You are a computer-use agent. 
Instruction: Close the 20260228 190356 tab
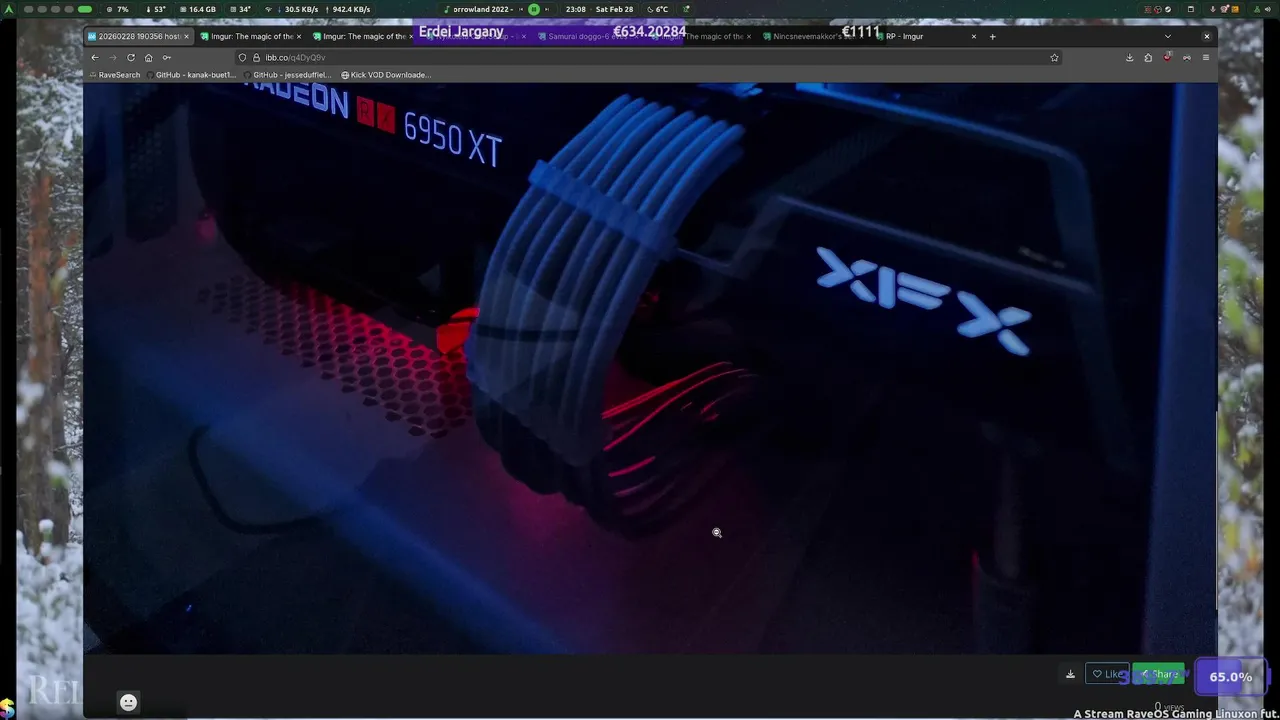(186, 36)
